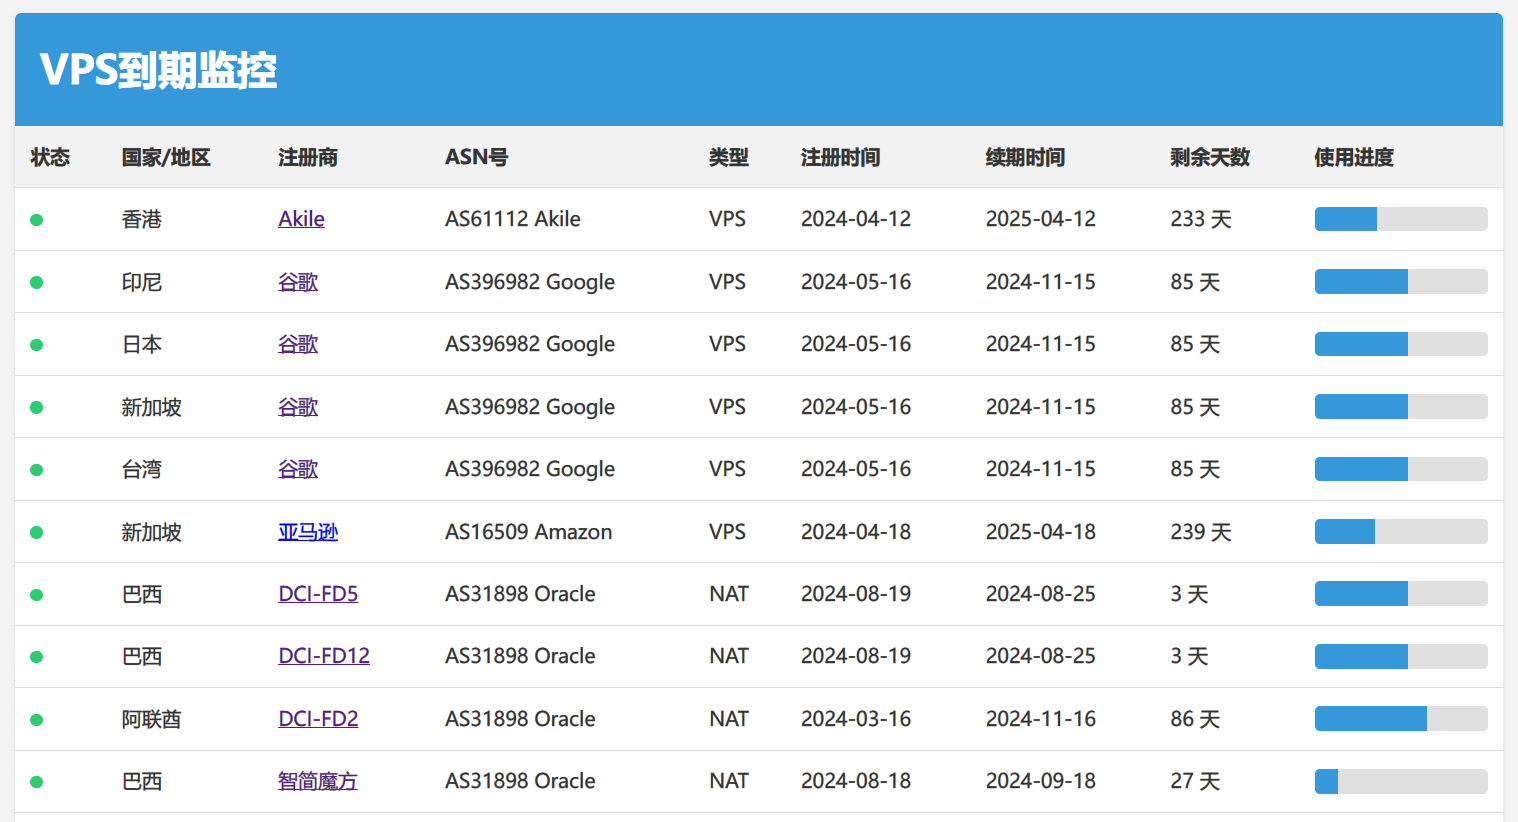Click the 类型 column header

[729, 157]
